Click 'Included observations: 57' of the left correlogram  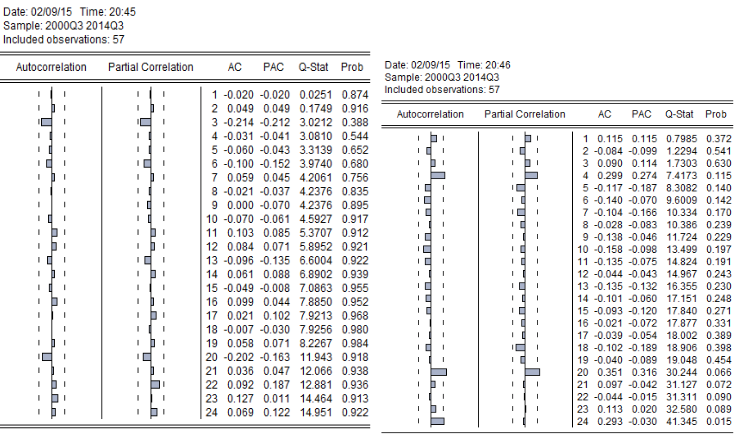tap(64, 39)
